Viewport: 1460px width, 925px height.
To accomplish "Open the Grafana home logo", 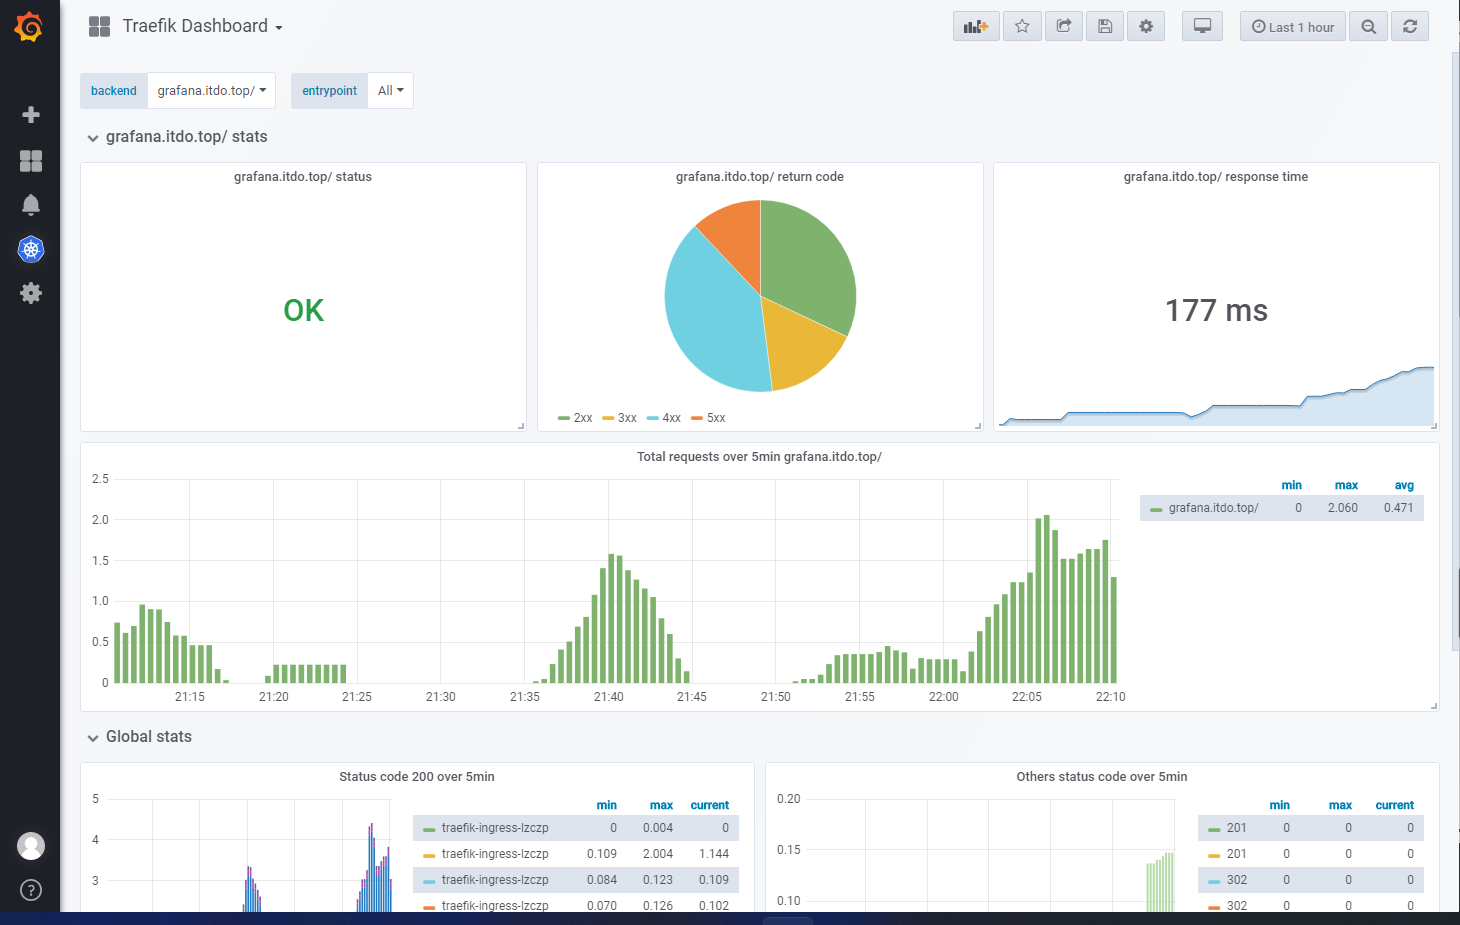I will 29,27.
